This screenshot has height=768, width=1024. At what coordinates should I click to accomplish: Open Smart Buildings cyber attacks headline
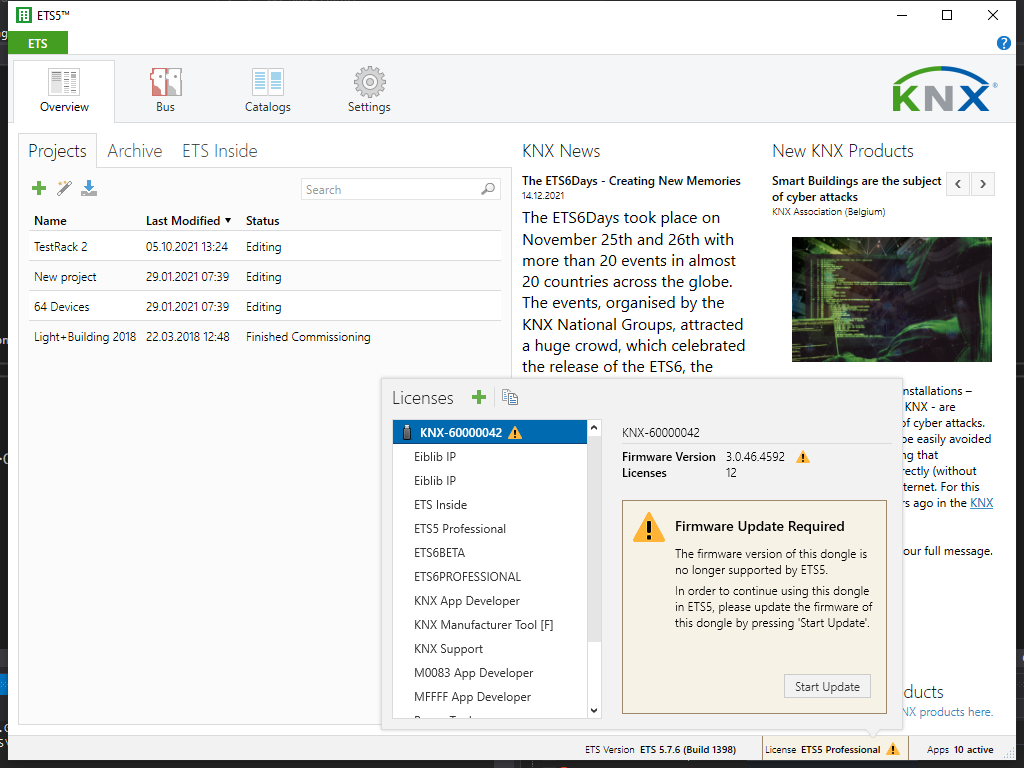click(856, 189)
